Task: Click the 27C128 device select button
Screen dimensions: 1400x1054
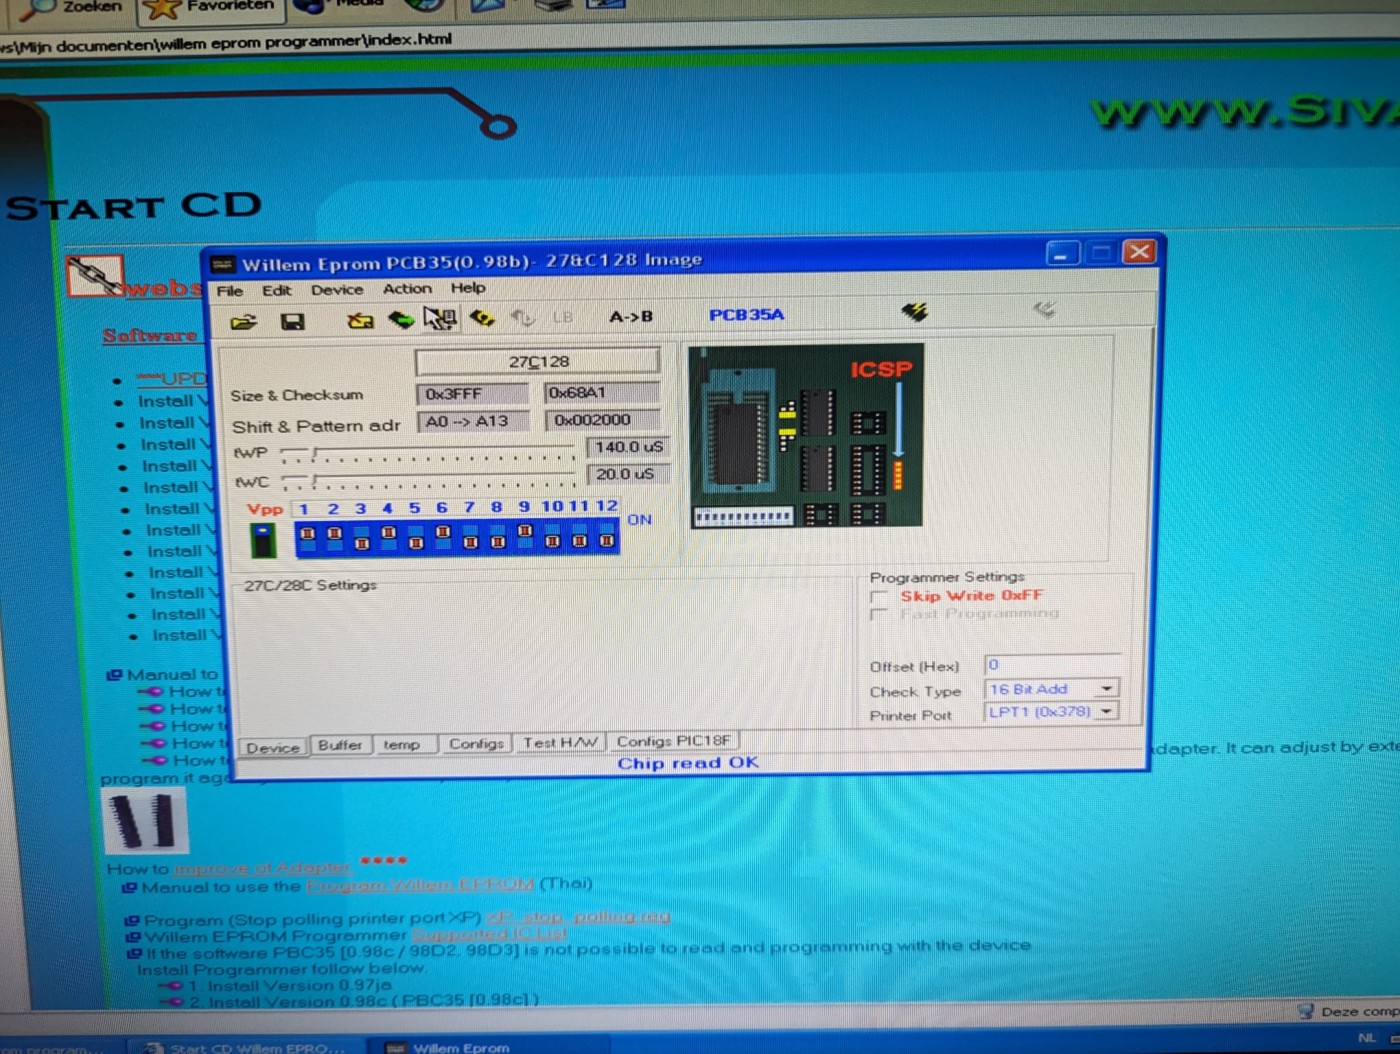Action: pos(538,361)
